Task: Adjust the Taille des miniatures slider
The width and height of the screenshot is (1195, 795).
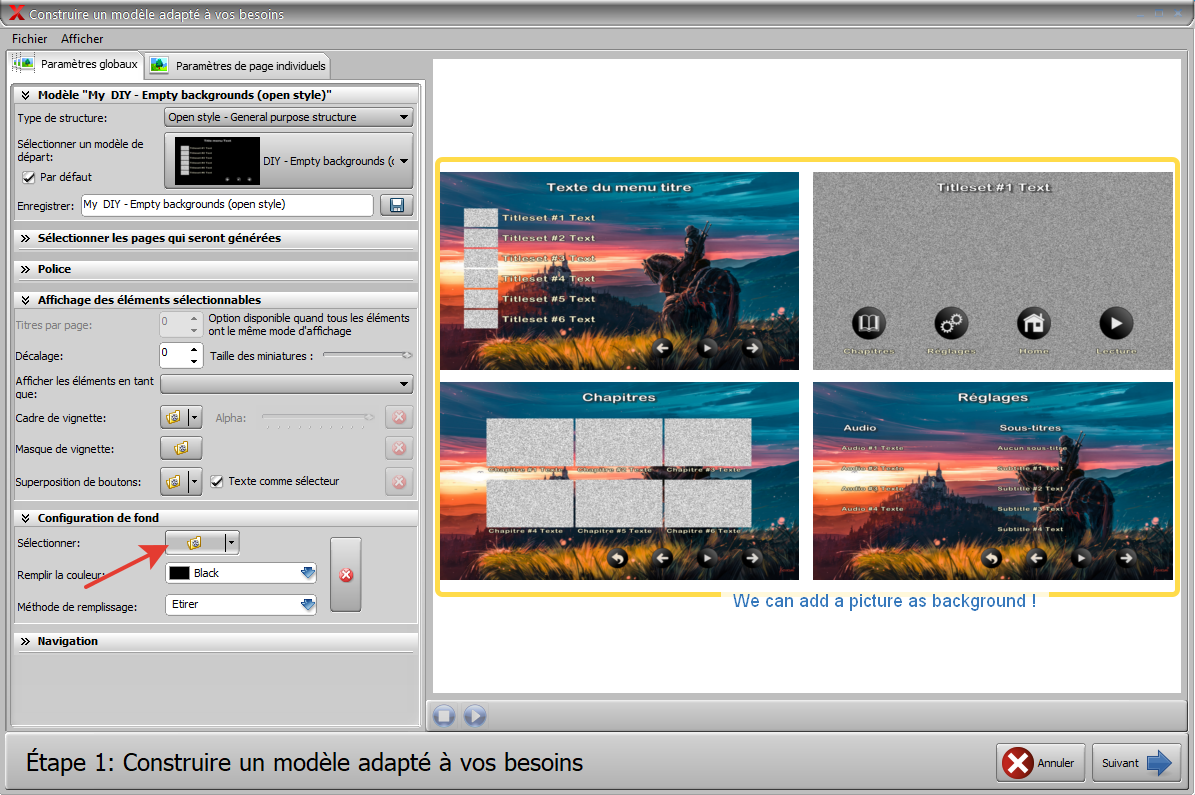Action: coord(367,355)
